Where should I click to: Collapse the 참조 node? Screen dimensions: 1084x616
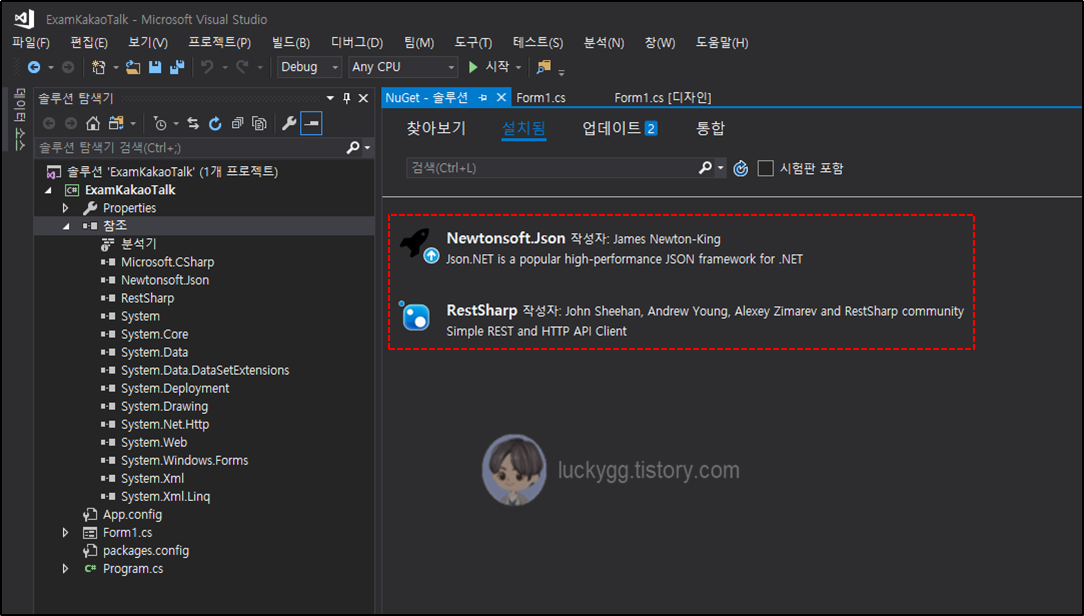[66, 226]
